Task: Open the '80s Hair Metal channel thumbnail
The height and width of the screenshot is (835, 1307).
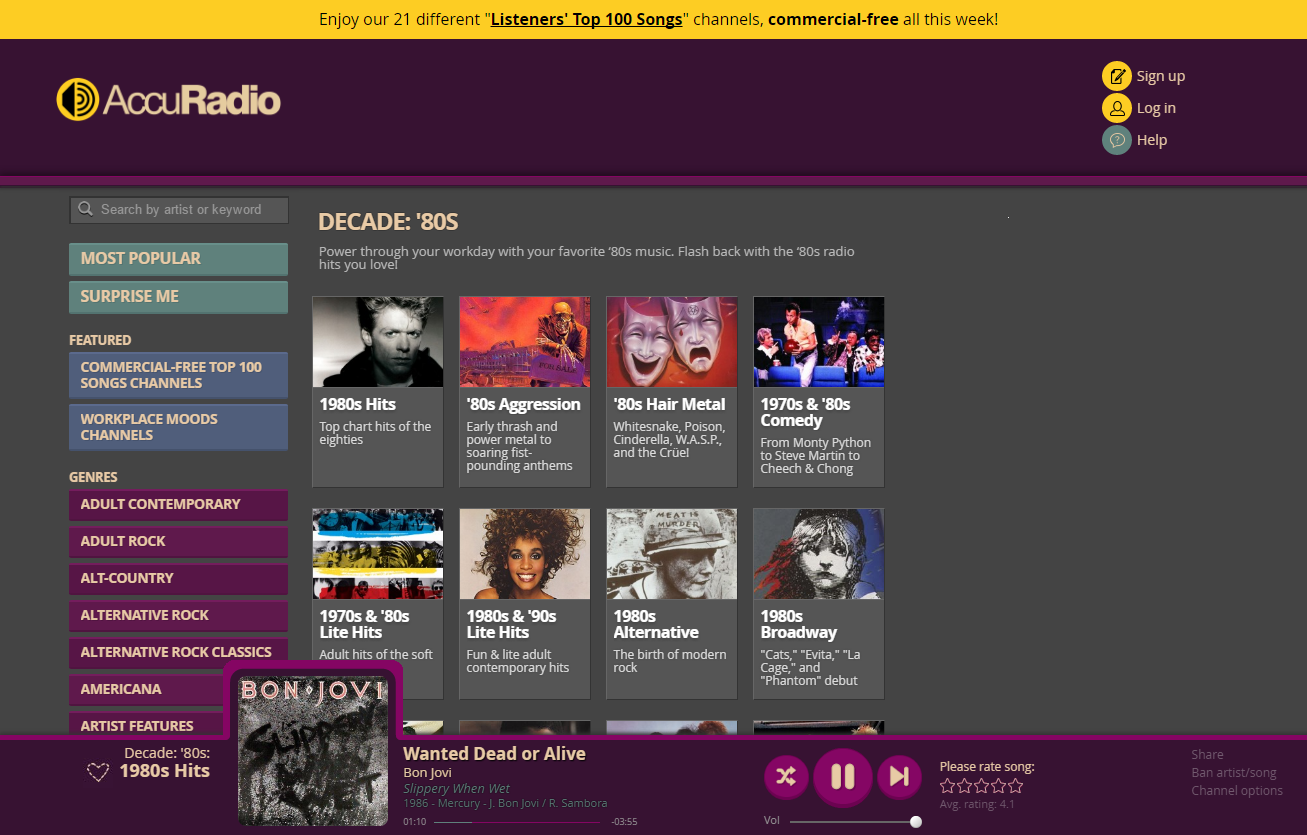Action: click(x=671, y=342)
